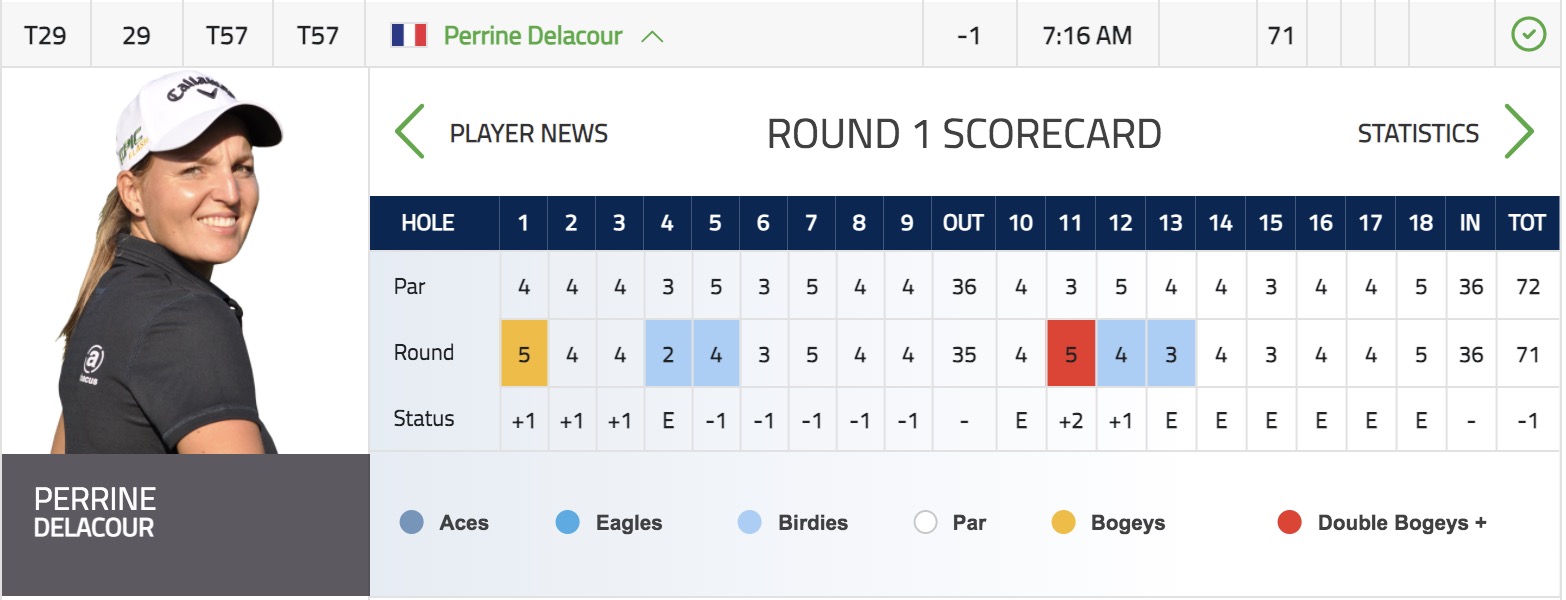Click the TOT column header

tap(1527, 223)
